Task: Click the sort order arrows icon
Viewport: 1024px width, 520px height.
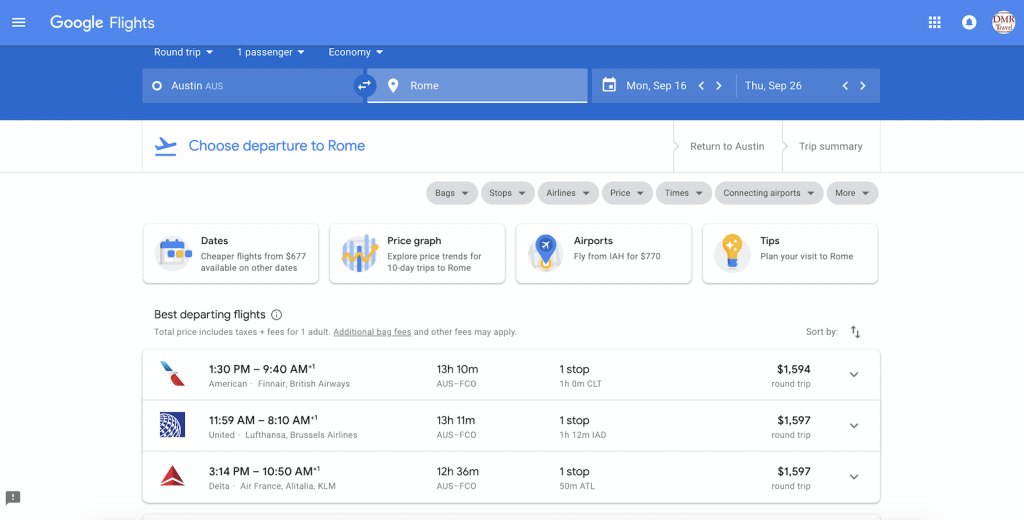Action: click(855, 332)
